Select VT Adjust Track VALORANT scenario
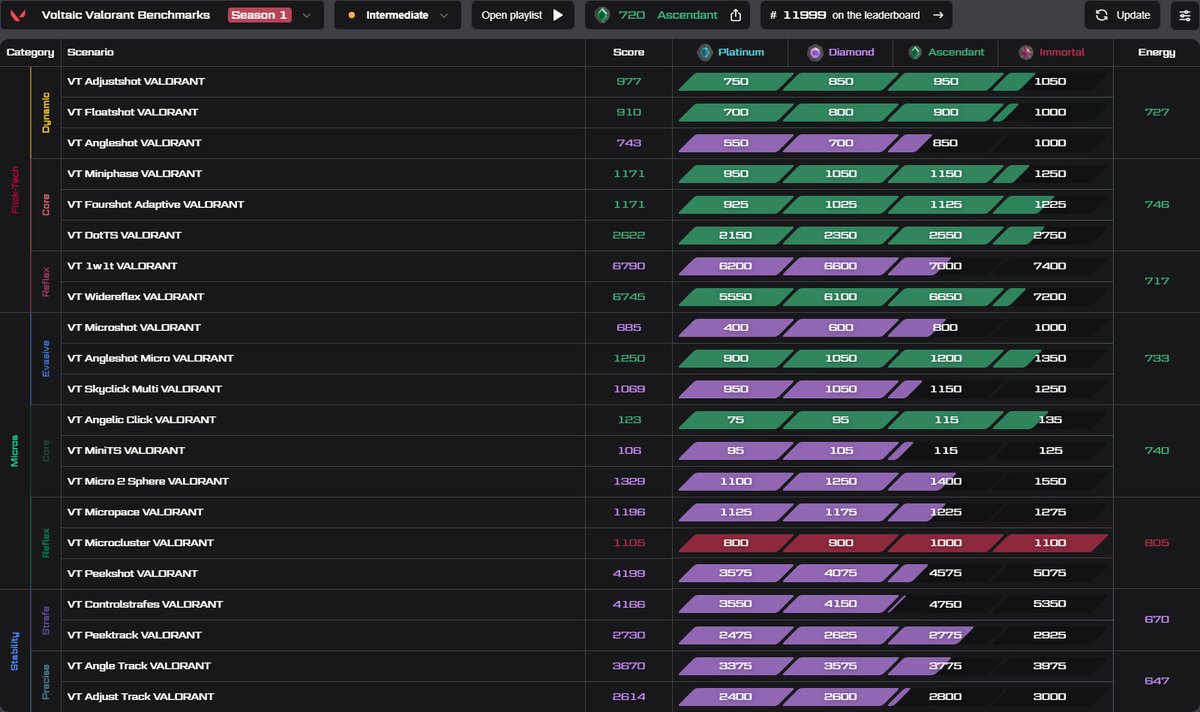1200x712 pixels. (140, 696)
